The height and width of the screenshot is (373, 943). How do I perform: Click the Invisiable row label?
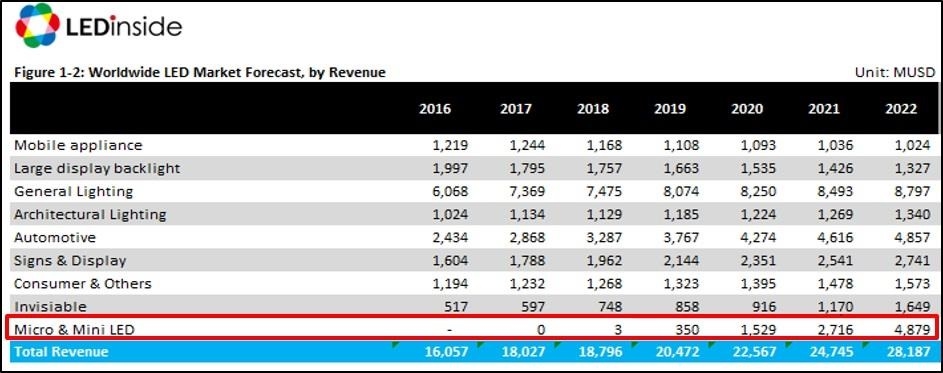51,306
